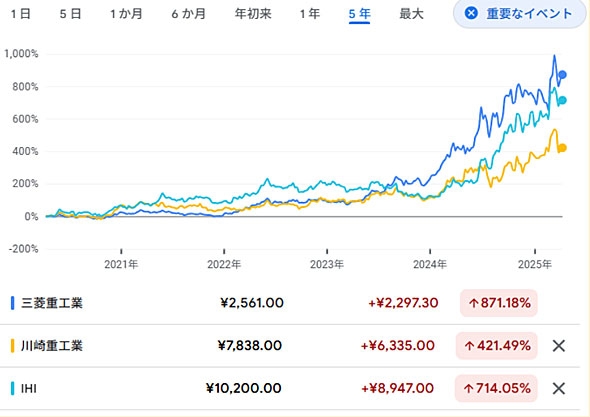The width and height of the screenshot is (590, 417).
Task: Open the 川崎重工業 stock name
Action: (52, 345)
